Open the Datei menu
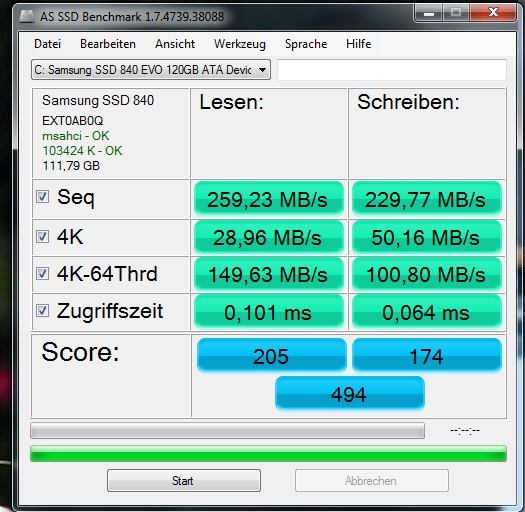The height and width of the screenshot is (512, 525). pos(48,44)
